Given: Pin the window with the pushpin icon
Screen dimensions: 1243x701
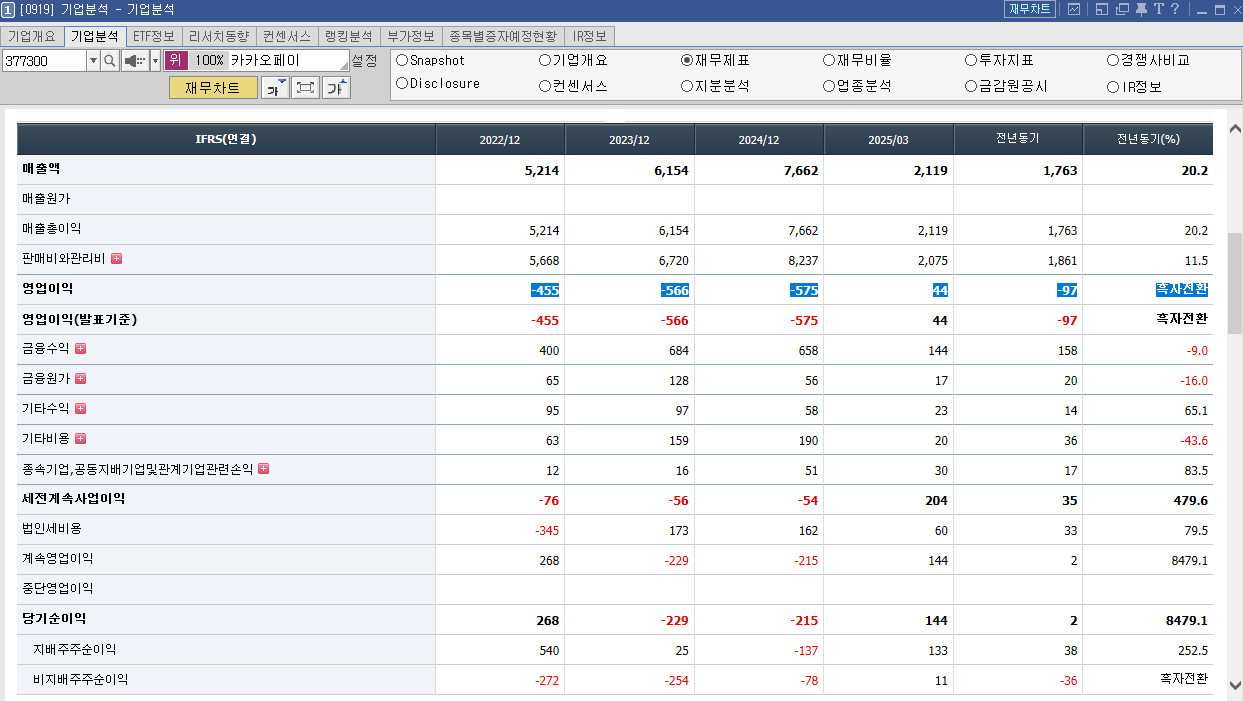Looking at the screenshot, I should [1141, 9].
